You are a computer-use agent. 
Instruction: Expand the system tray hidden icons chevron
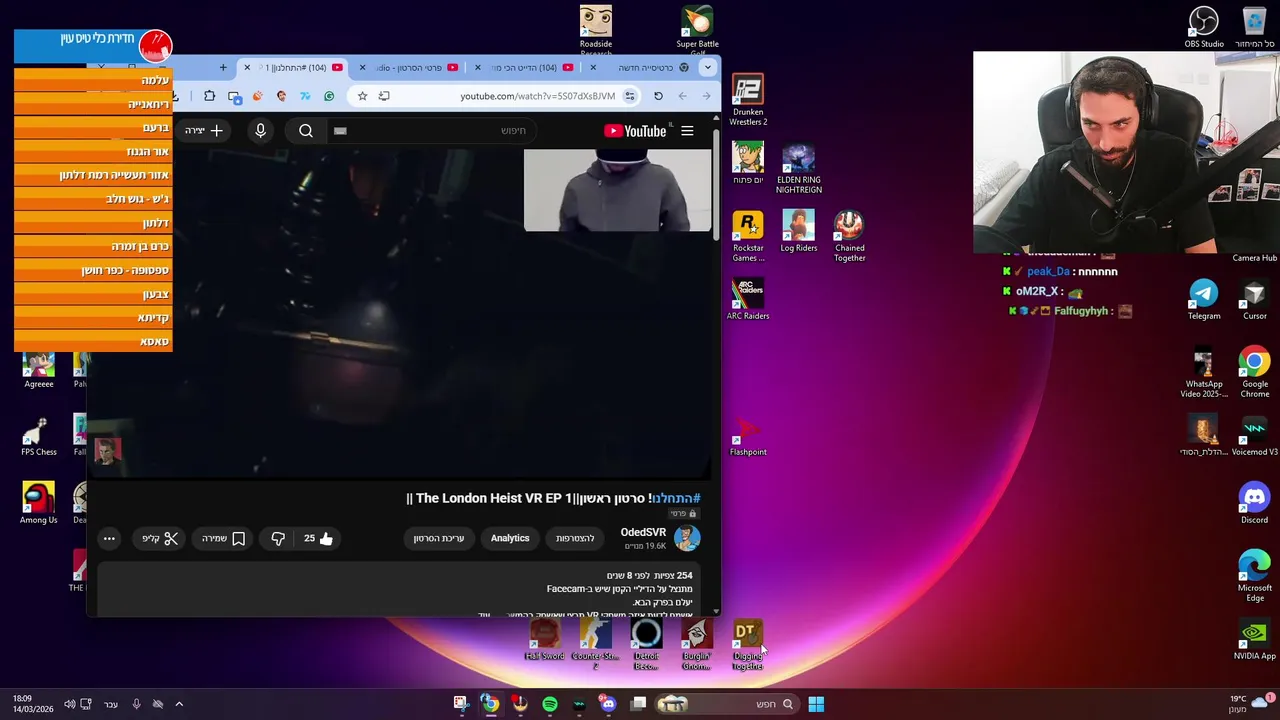179,704
